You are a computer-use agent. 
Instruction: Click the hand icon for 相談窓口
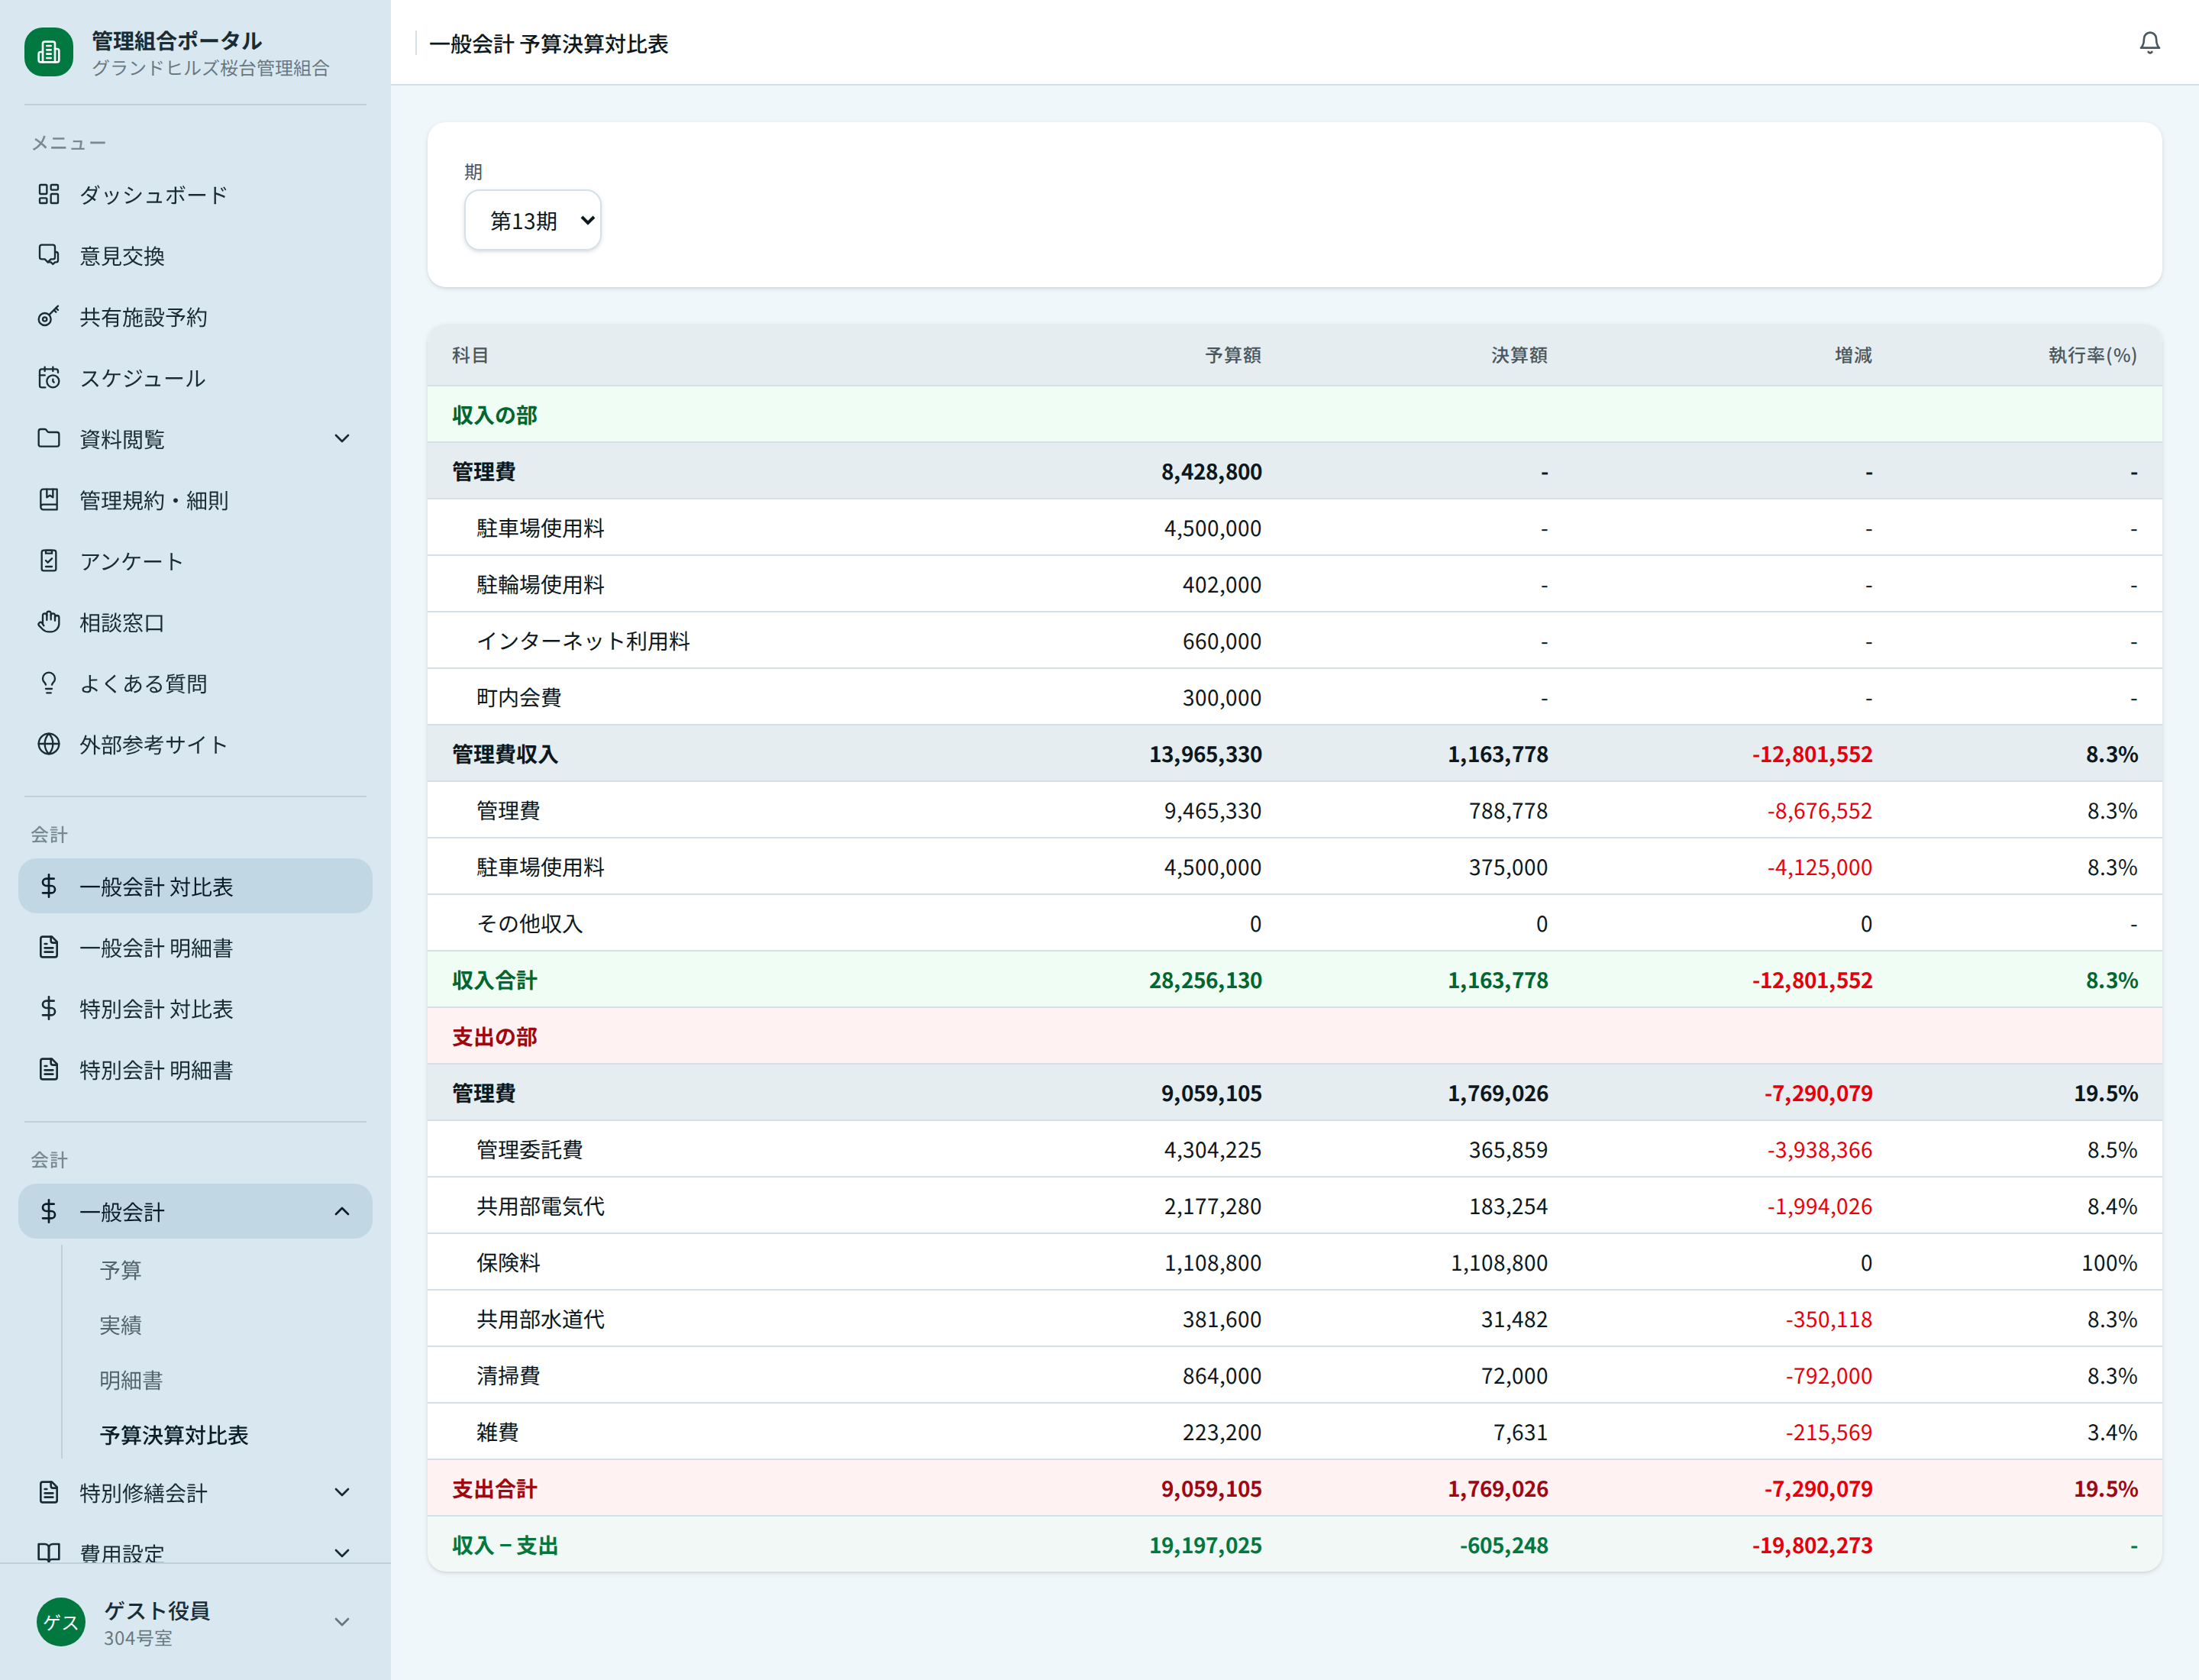(48, 622)
